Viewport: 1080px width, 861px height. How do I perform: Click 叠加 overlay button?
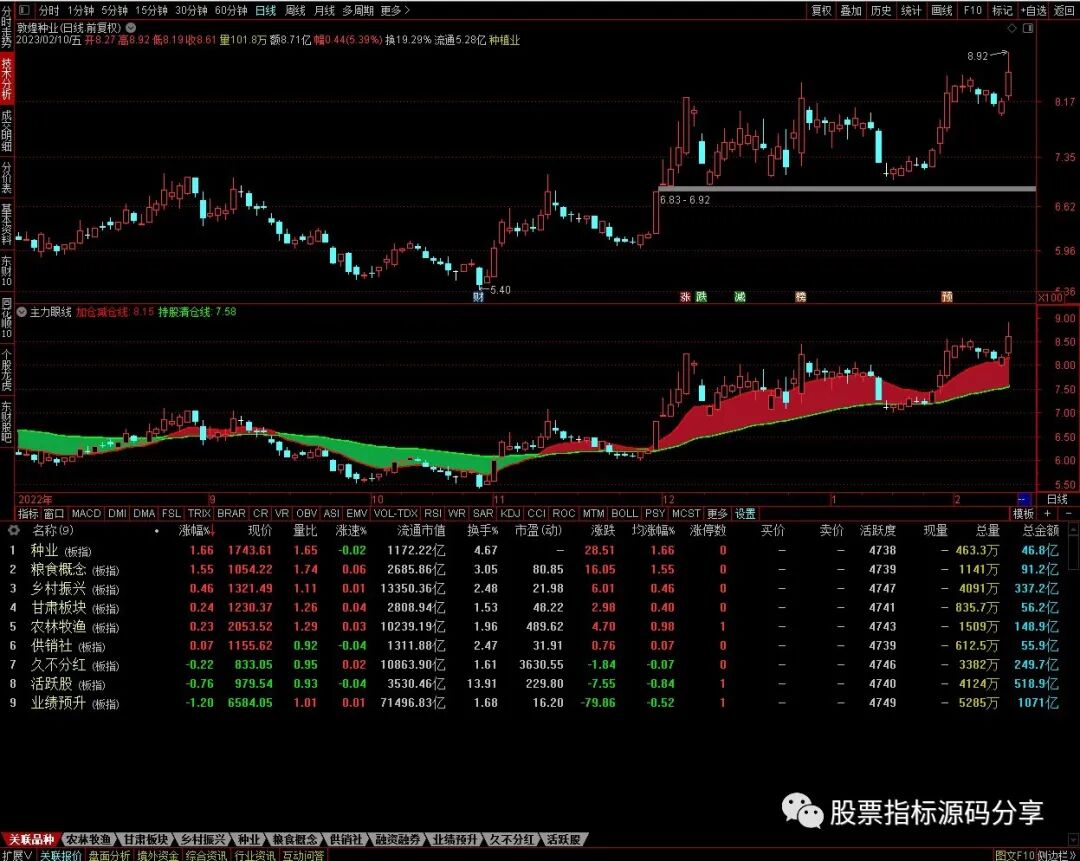point(851,10)
